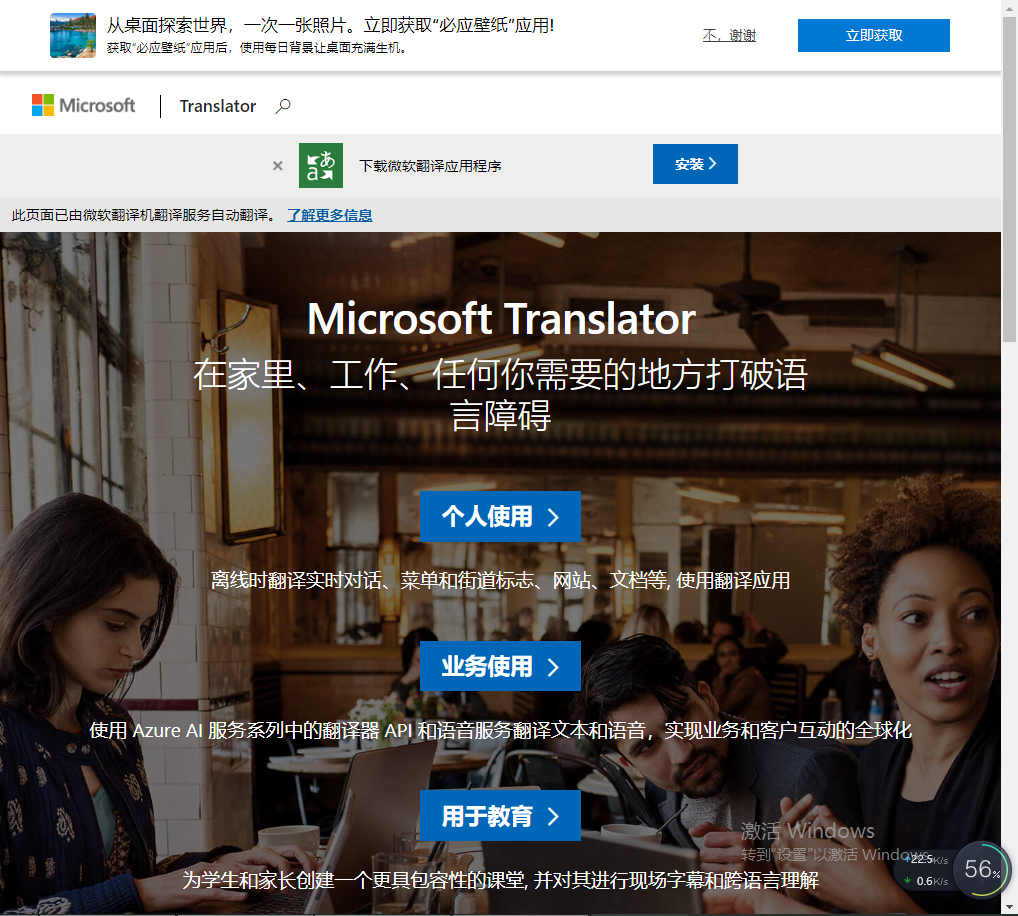Click the 安装 button
The width and height of the screenshot is (1018, 916).
pos(695,164)
